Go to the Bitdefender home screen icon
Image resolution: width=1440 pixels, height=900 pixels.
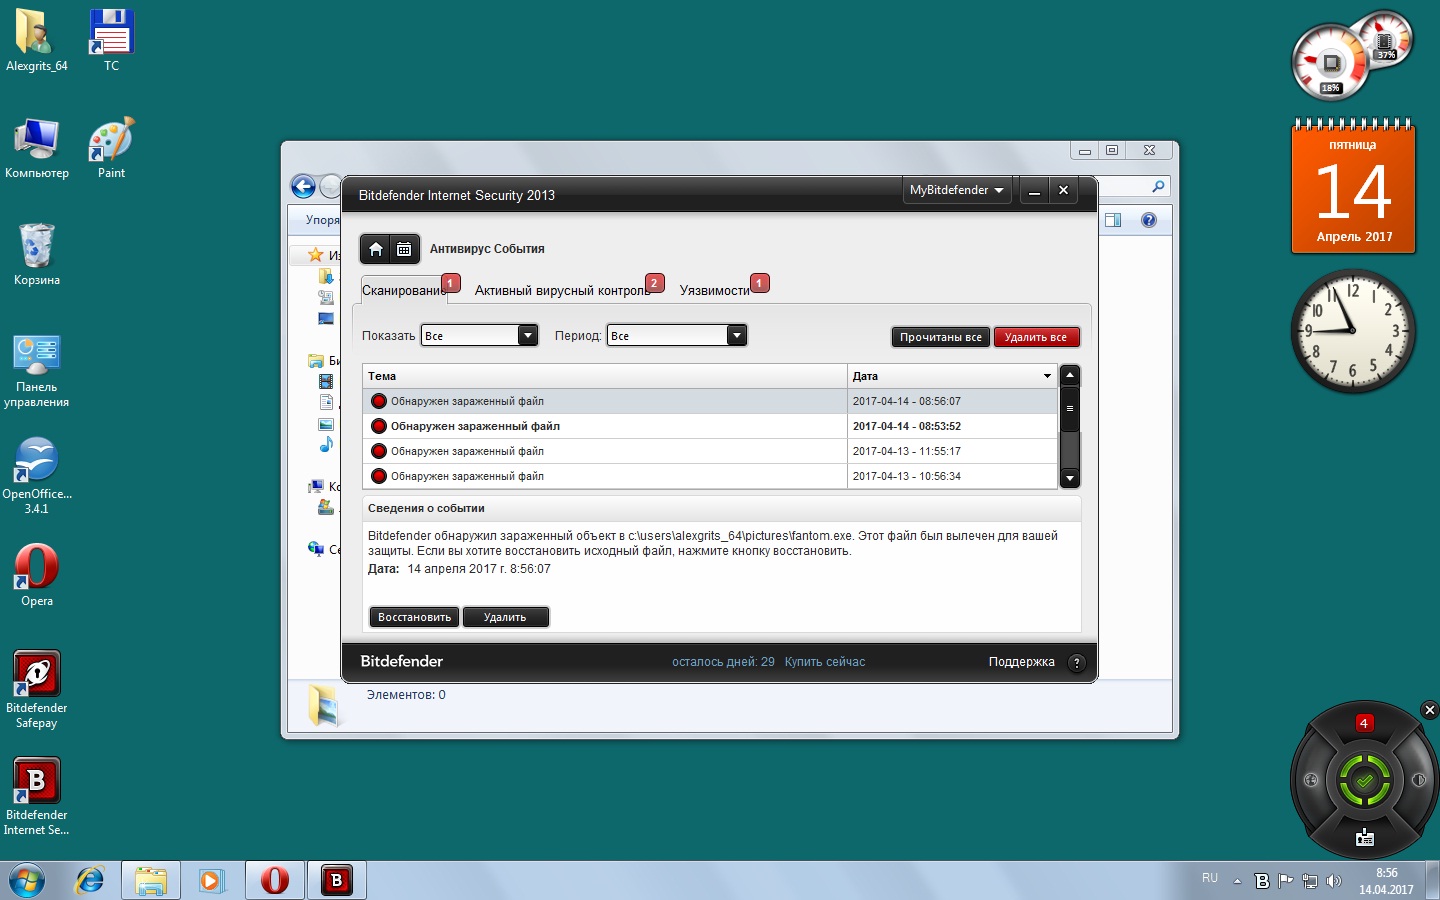[376, 249]
